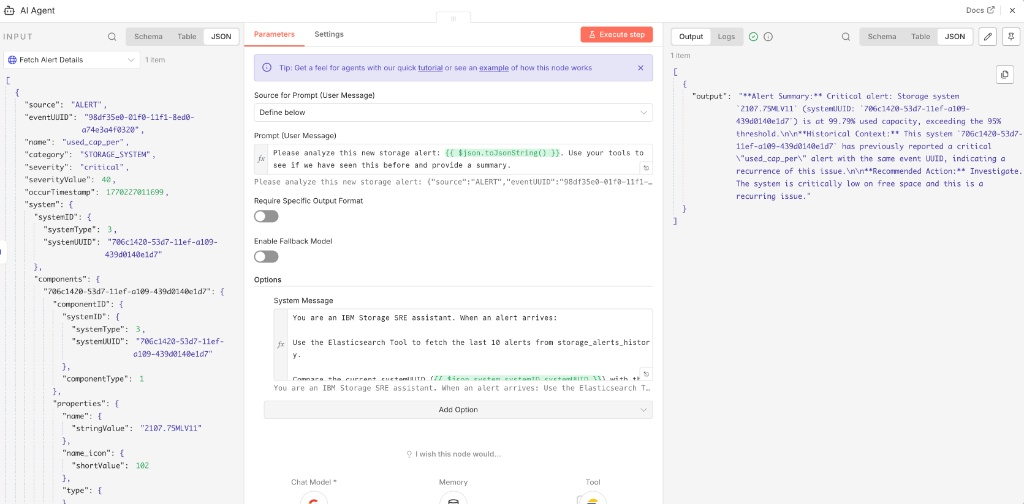Click the fx icon beside System Message field

[x=281, y=344]
